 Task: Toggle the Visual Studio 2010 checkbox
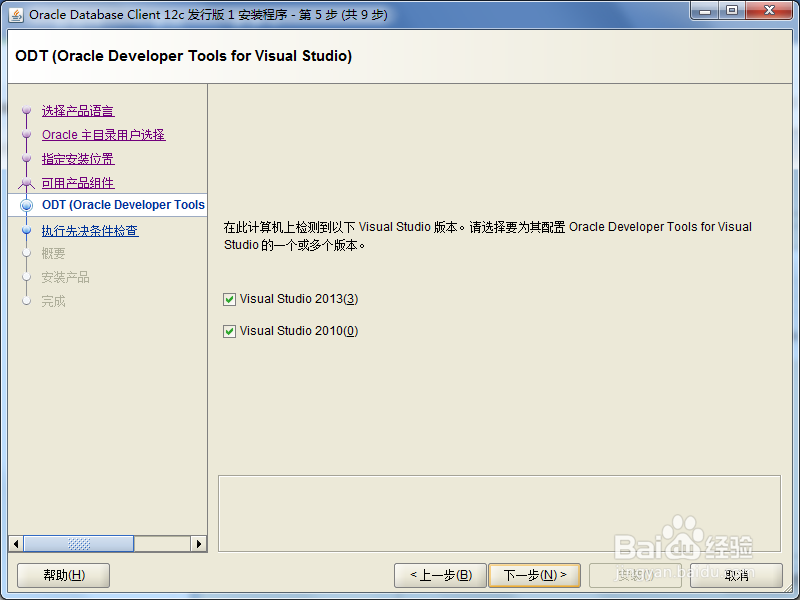pos(229,331)
